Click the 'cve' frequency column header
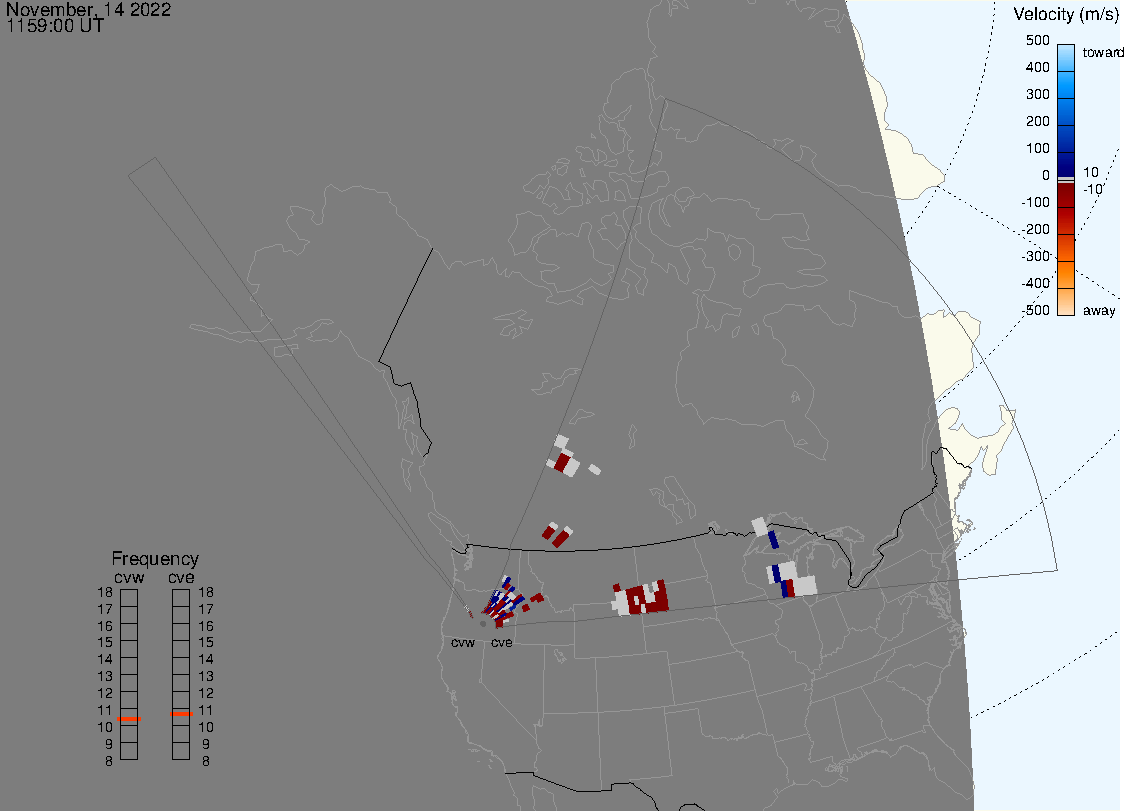This screenshot has height=811, width=1124. click(181, 577)
